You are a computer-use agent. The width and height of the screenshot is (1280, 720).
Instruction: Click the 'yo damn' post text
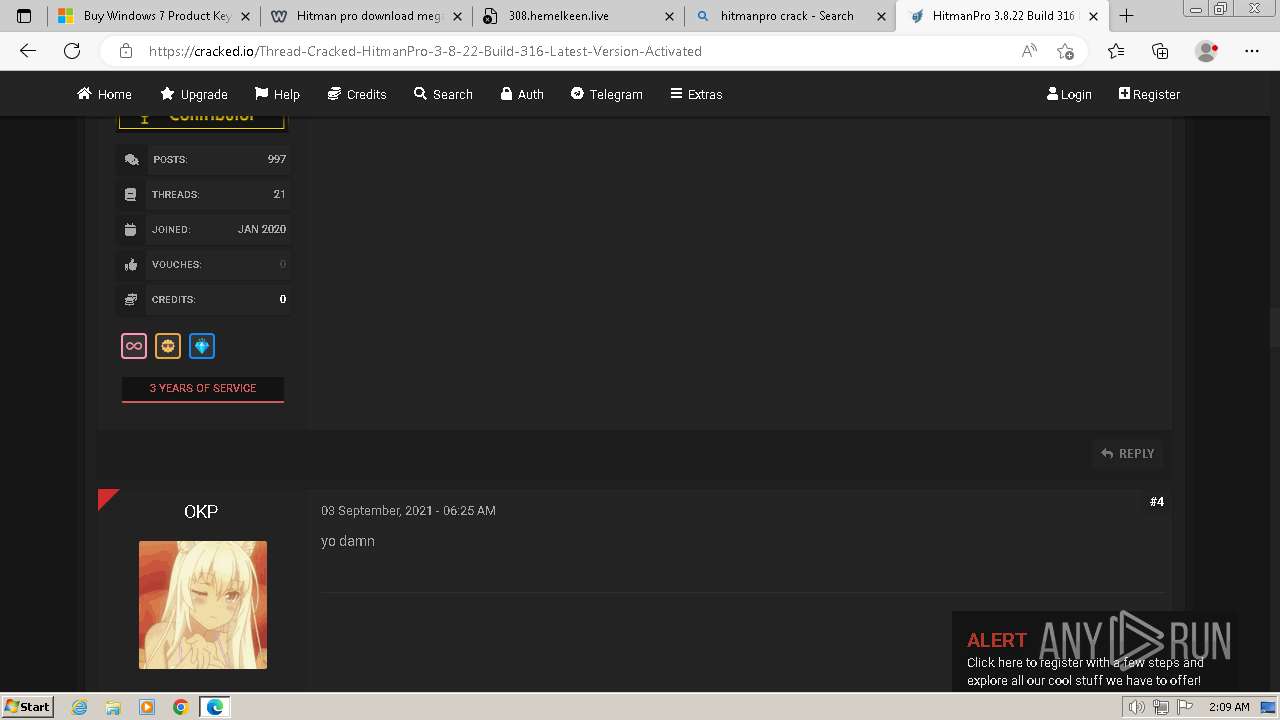pos(348,541)
